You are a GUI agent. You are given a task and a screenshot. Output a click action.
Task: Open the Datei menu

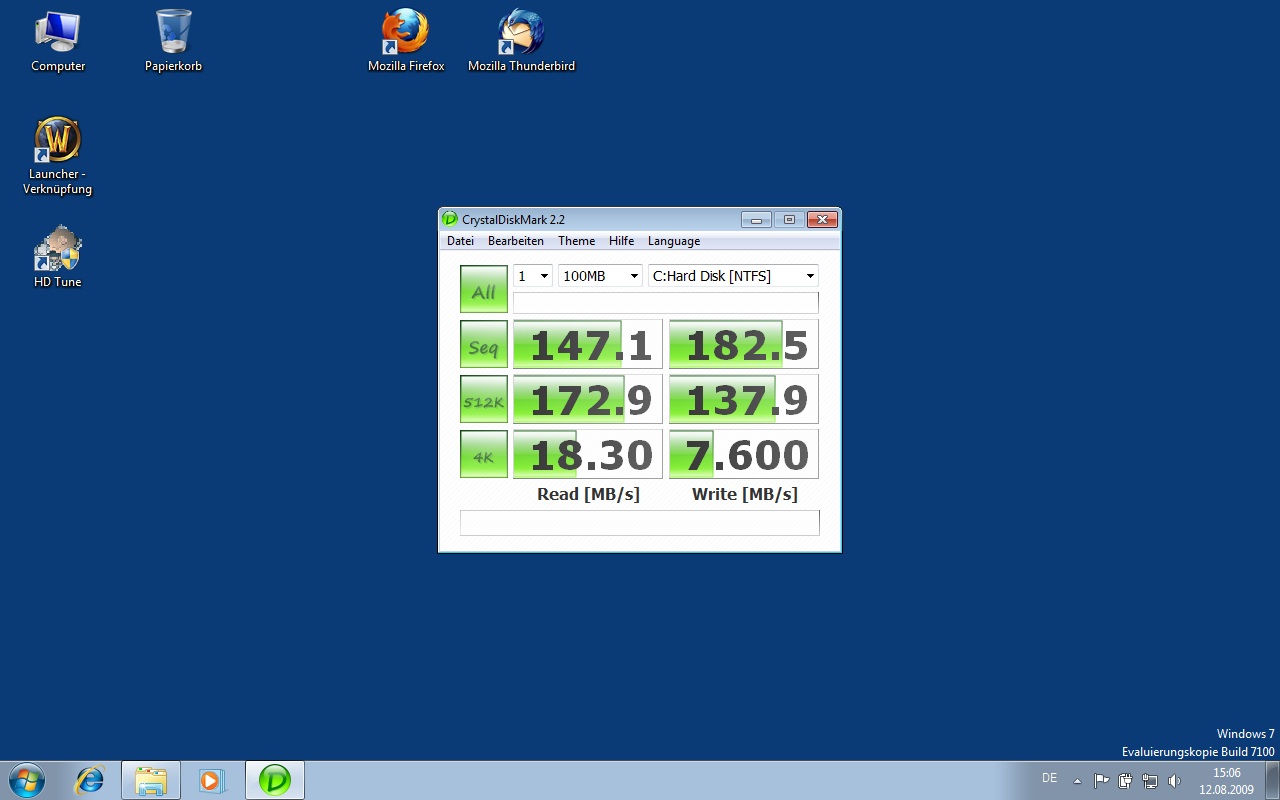tap(461, 241)
